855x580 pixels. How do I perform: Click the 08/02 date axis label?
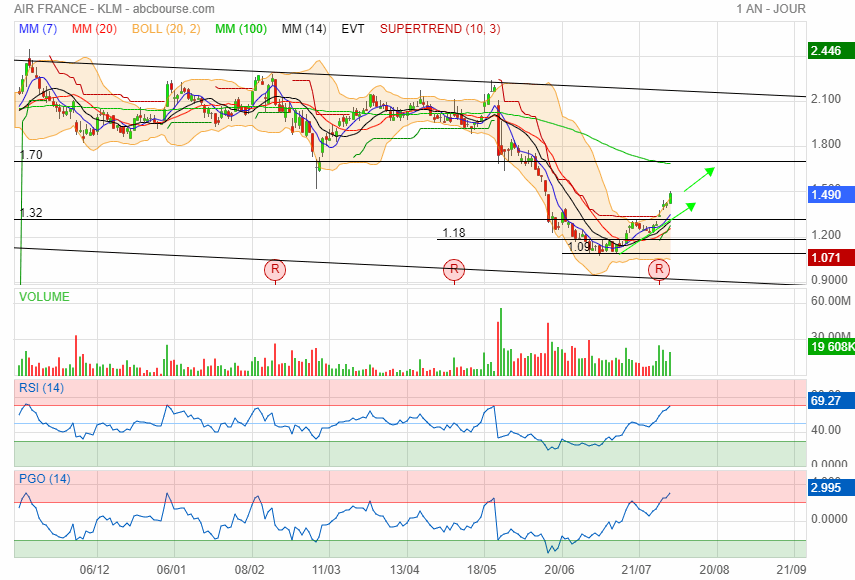point(249,570)
